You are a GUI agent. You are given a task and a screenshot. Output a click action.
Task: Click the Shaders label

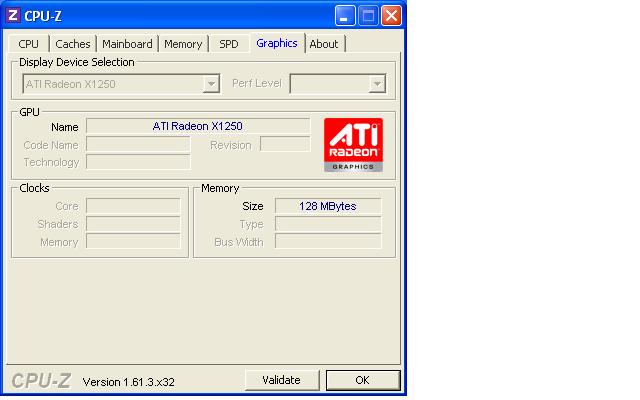58,224
